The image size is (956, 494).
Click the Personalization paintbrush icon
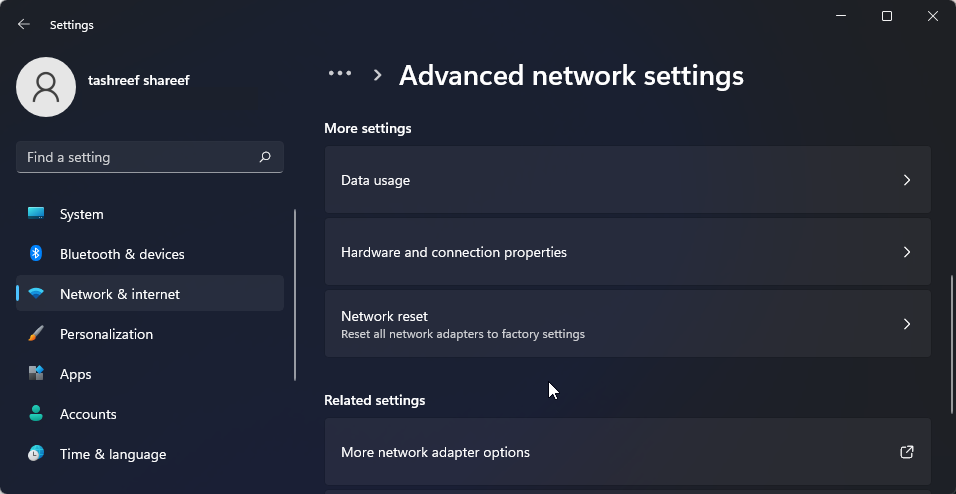(x=36, y=334)
